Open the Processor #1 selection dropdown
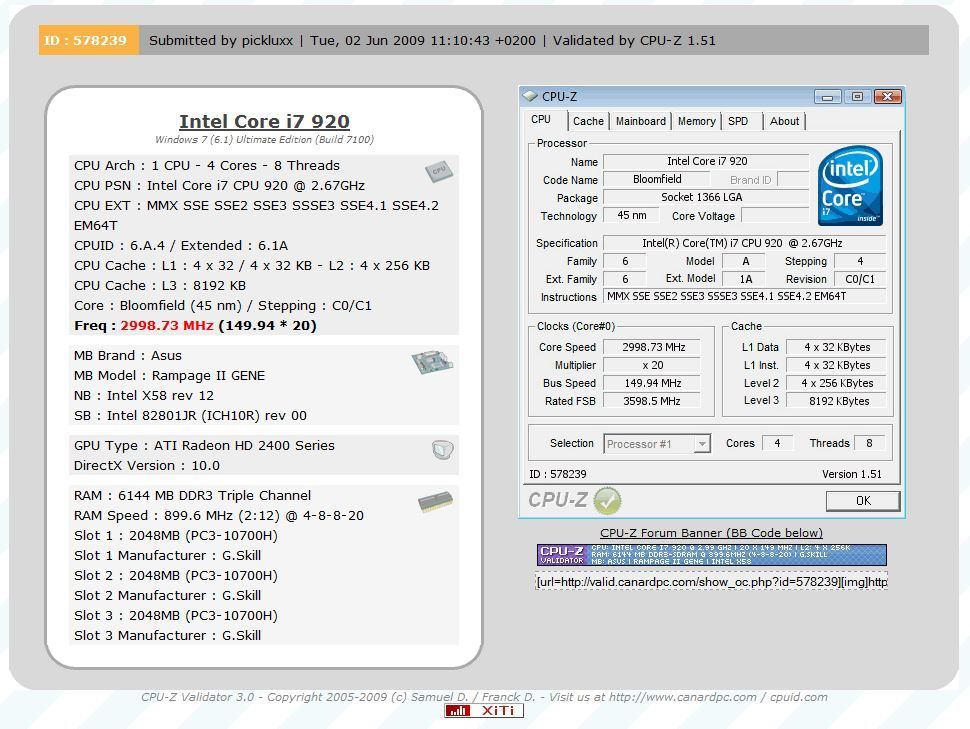Viewport: 970px width, 729px height. click(x=657, y=444)
